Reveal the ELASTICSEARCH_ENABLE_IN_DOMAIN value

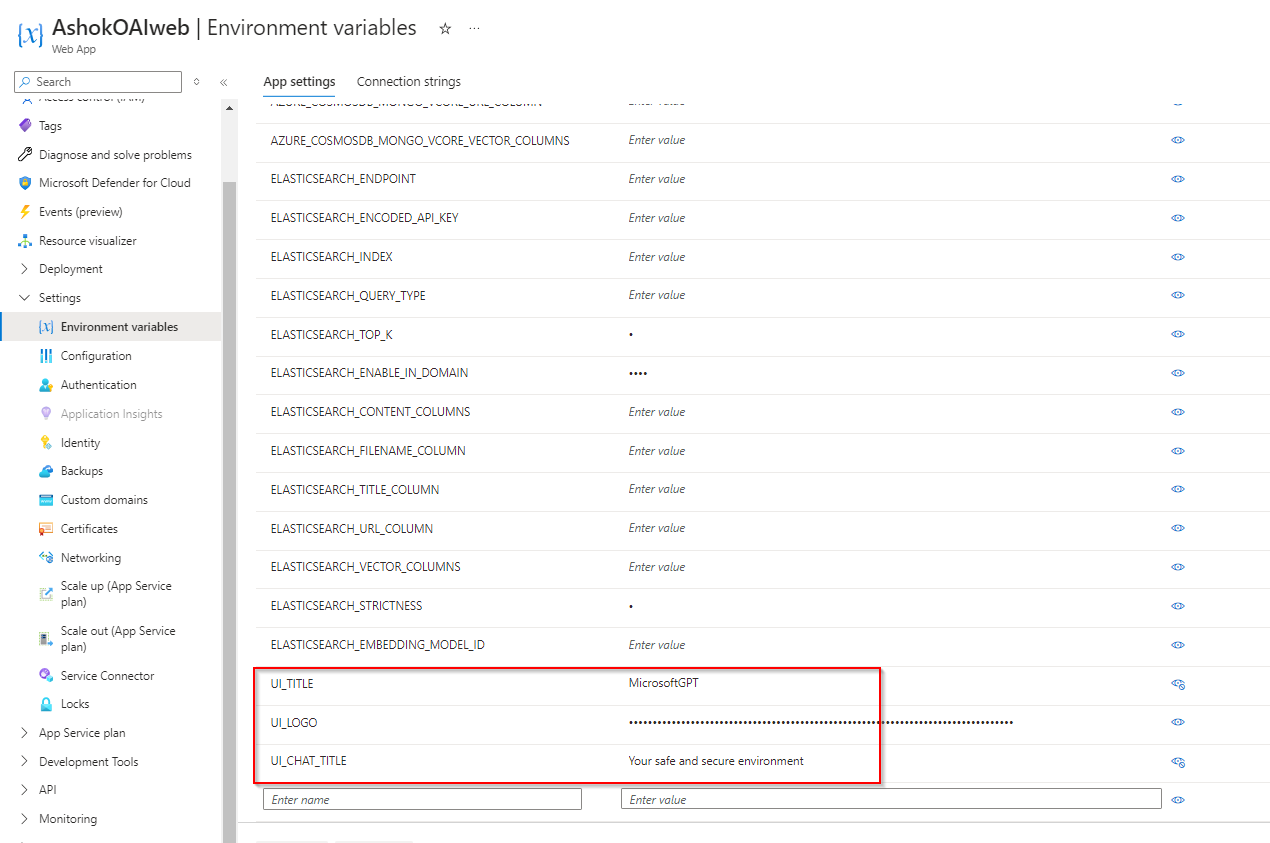(1178, 373)
